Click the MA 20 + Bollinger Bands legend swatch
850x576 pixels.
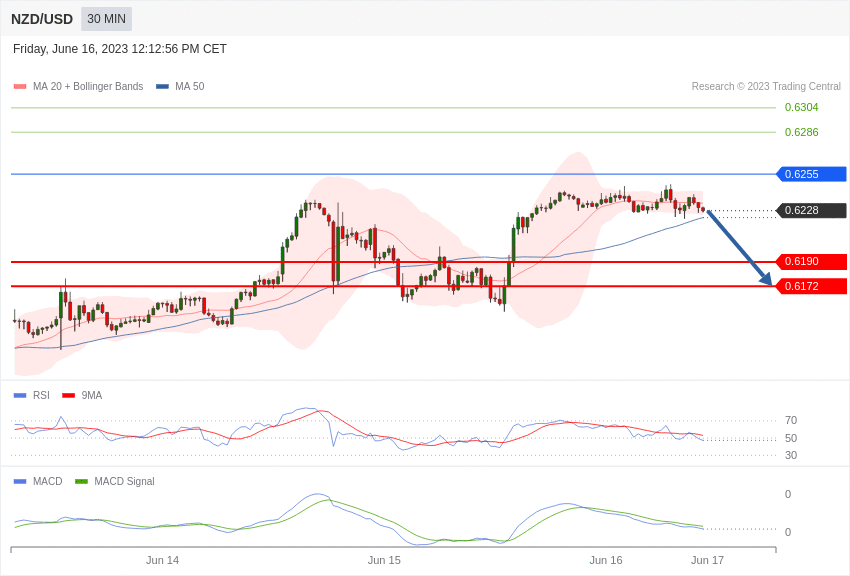(x=20, y=87)
